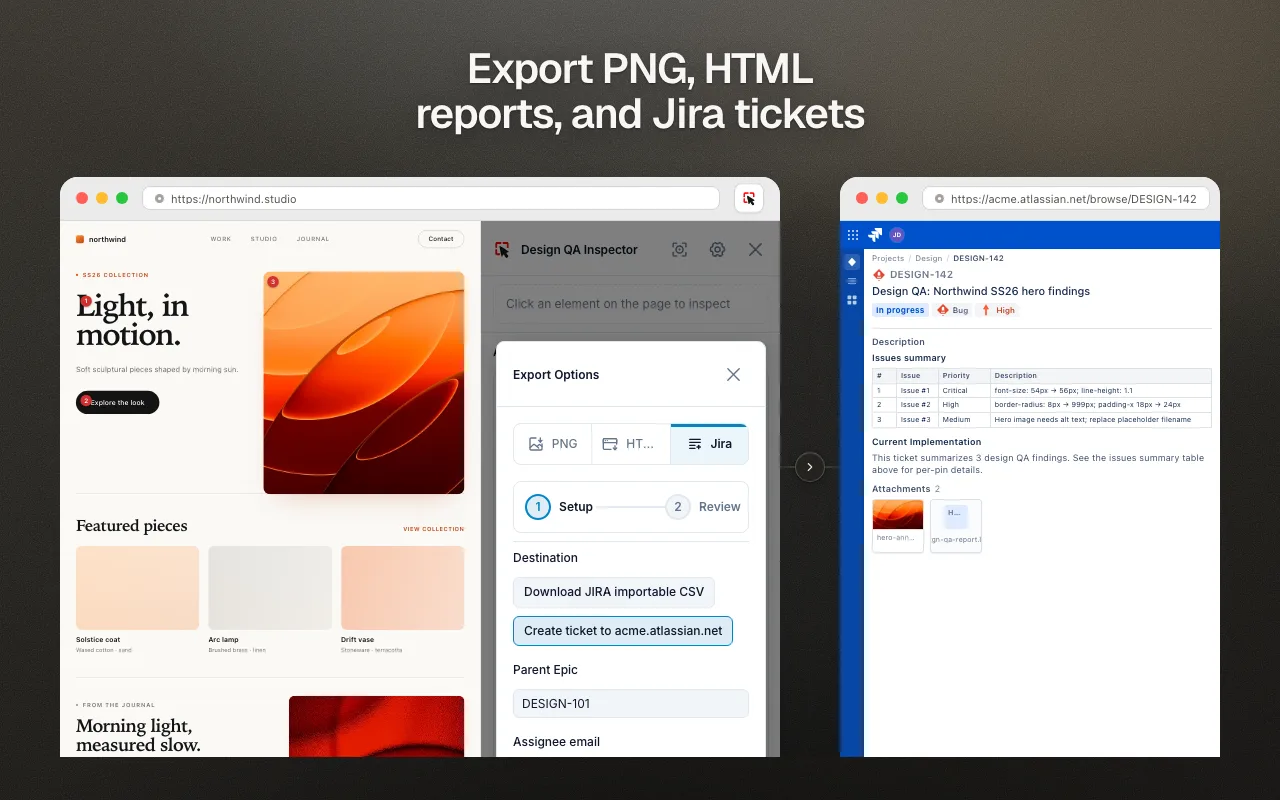Click the inspector logo beside Design QA Inspector title
This screenshot has width=1280, height=800.
point(503,250)
